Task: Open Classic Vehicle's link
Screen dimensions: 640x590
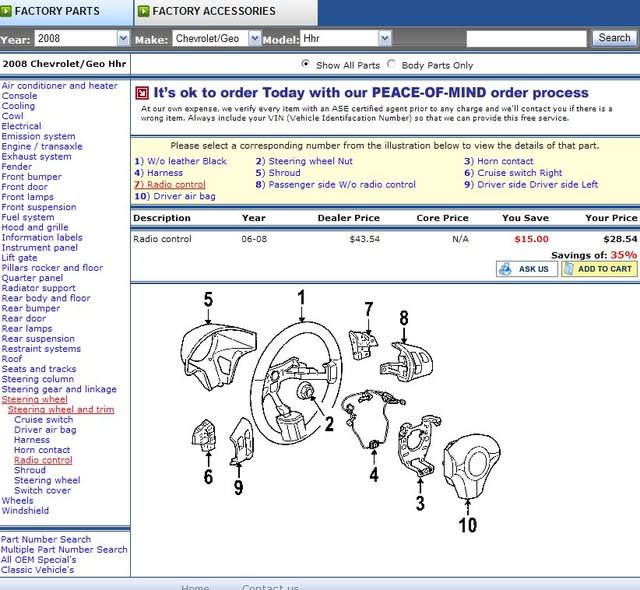Action: pyautogui.click(x=38, y=570)
